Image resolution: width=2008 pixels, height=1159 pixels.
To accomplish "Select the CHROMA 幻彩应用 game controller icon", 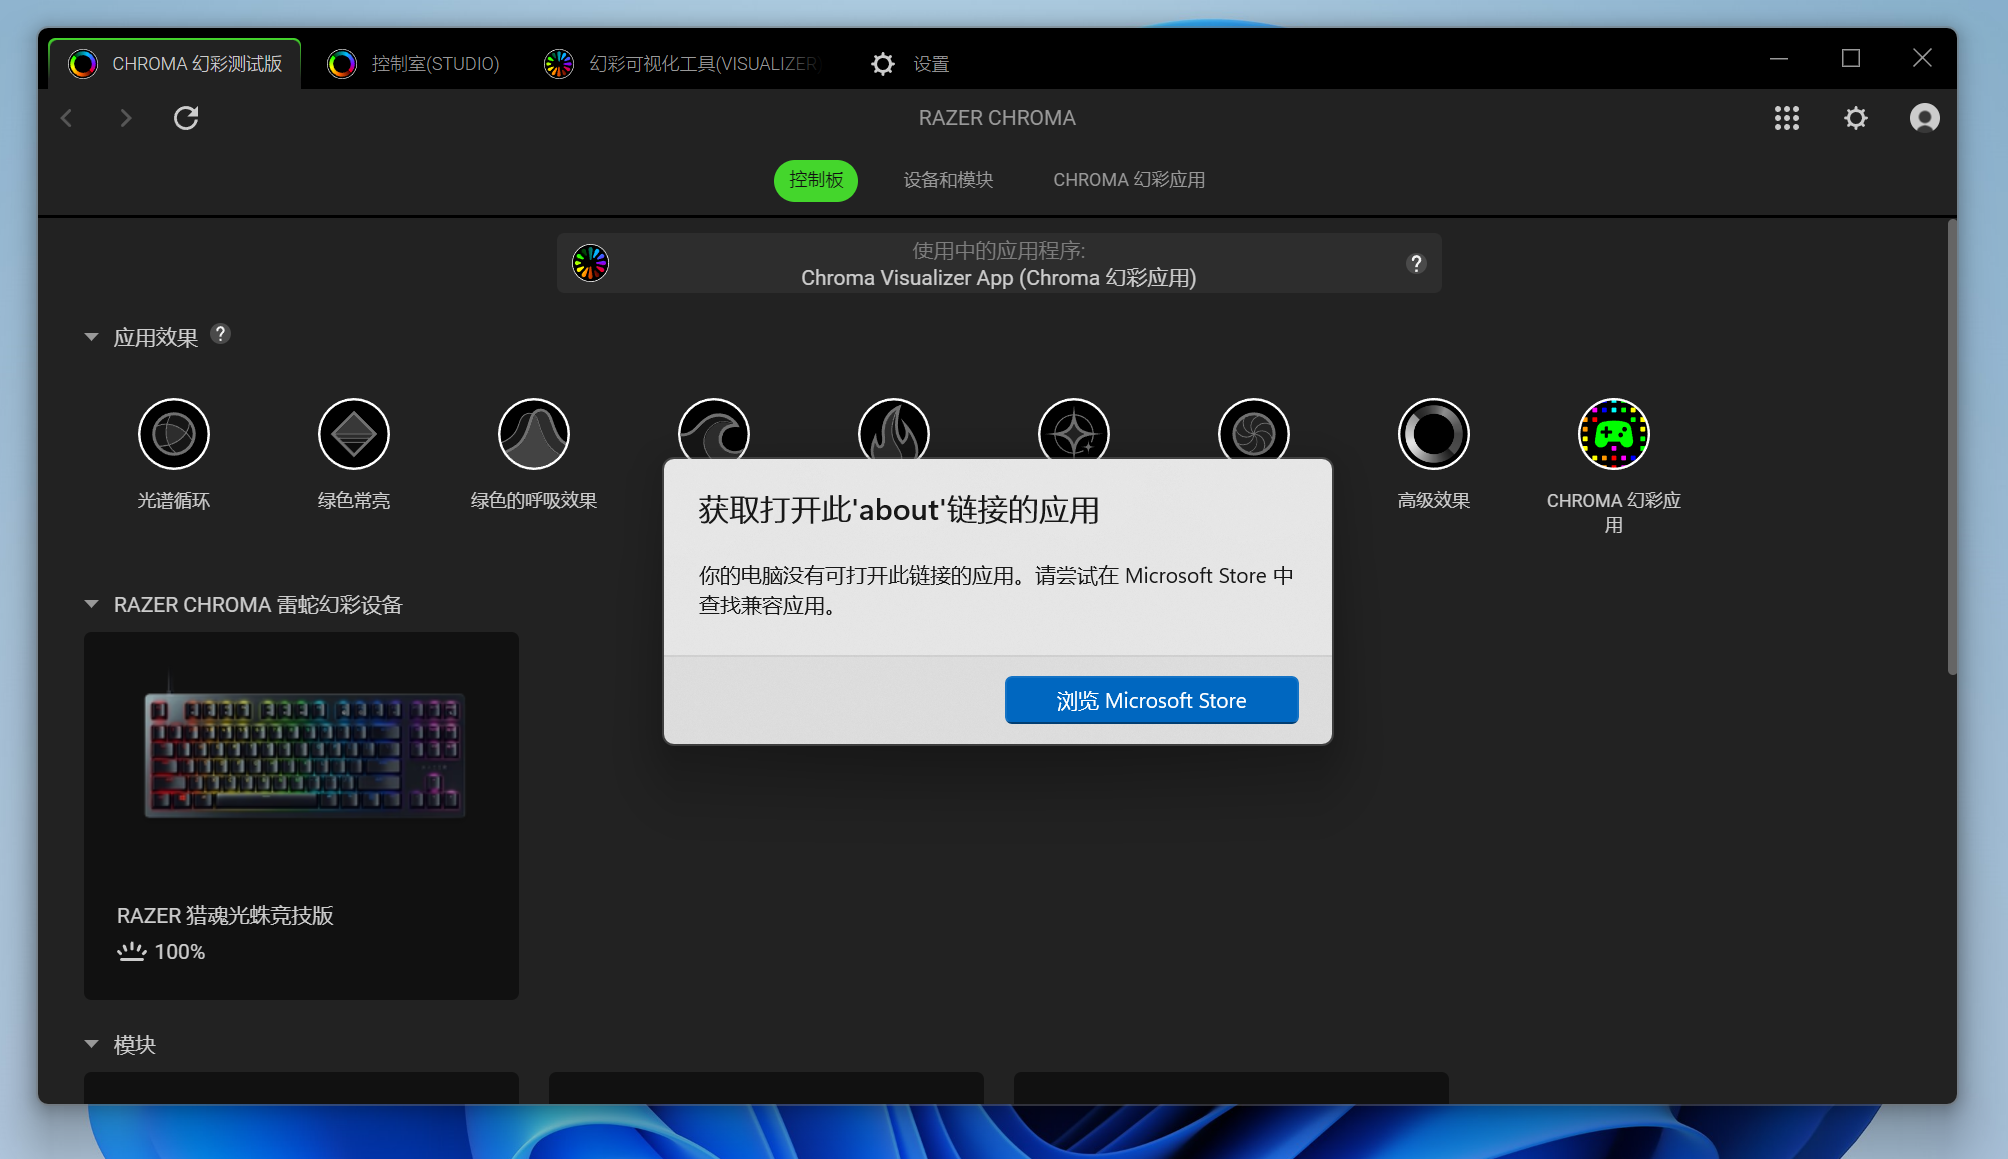I will [x=1613, y=434].
